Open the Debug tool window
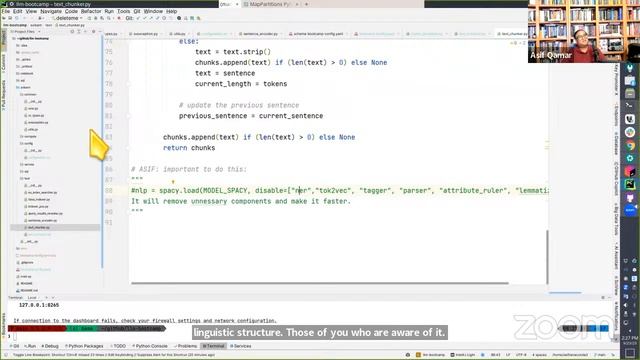The image size is (640, 360). (50, 346)
